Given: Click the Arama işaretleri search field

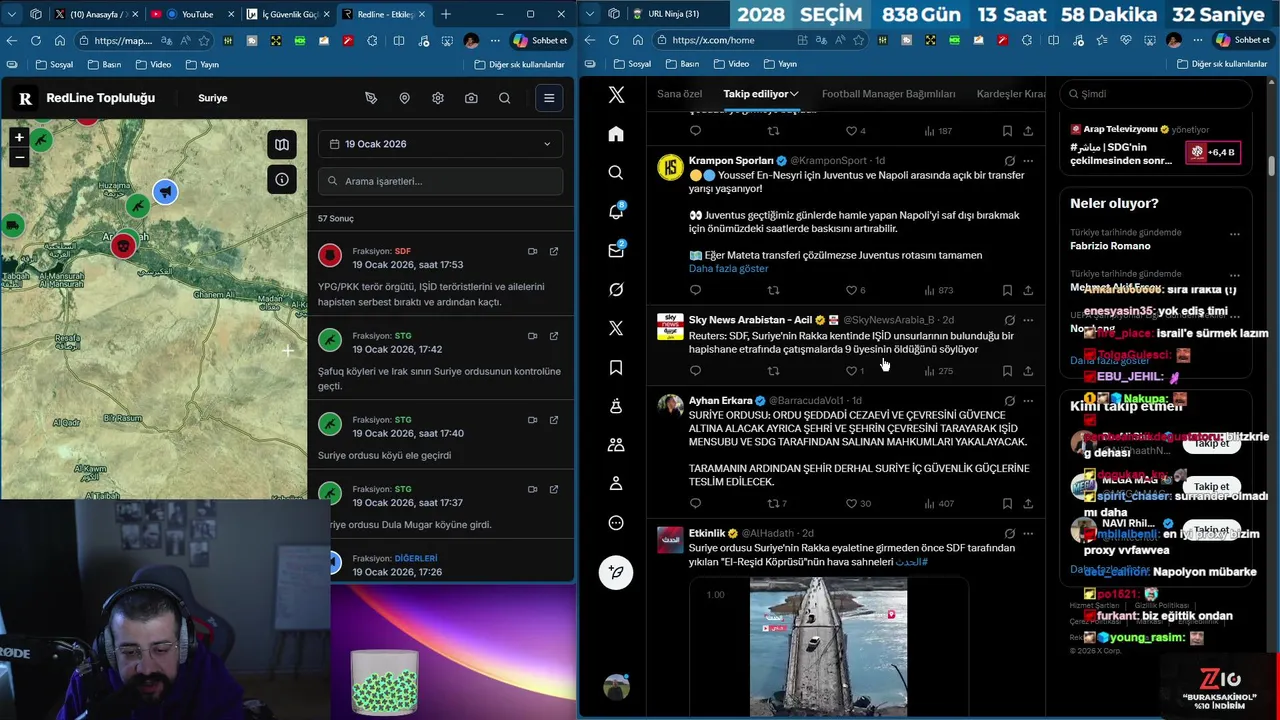Looking at the screenshot, I should coord(441,181).
